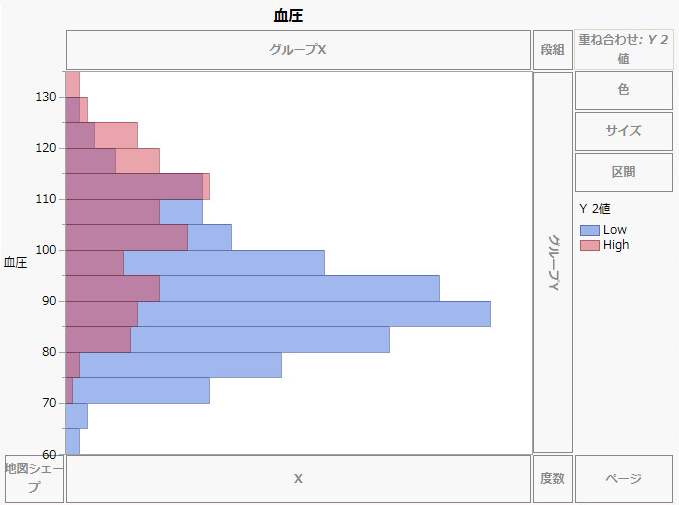Click the 段組 drop zone

(552, 49)
